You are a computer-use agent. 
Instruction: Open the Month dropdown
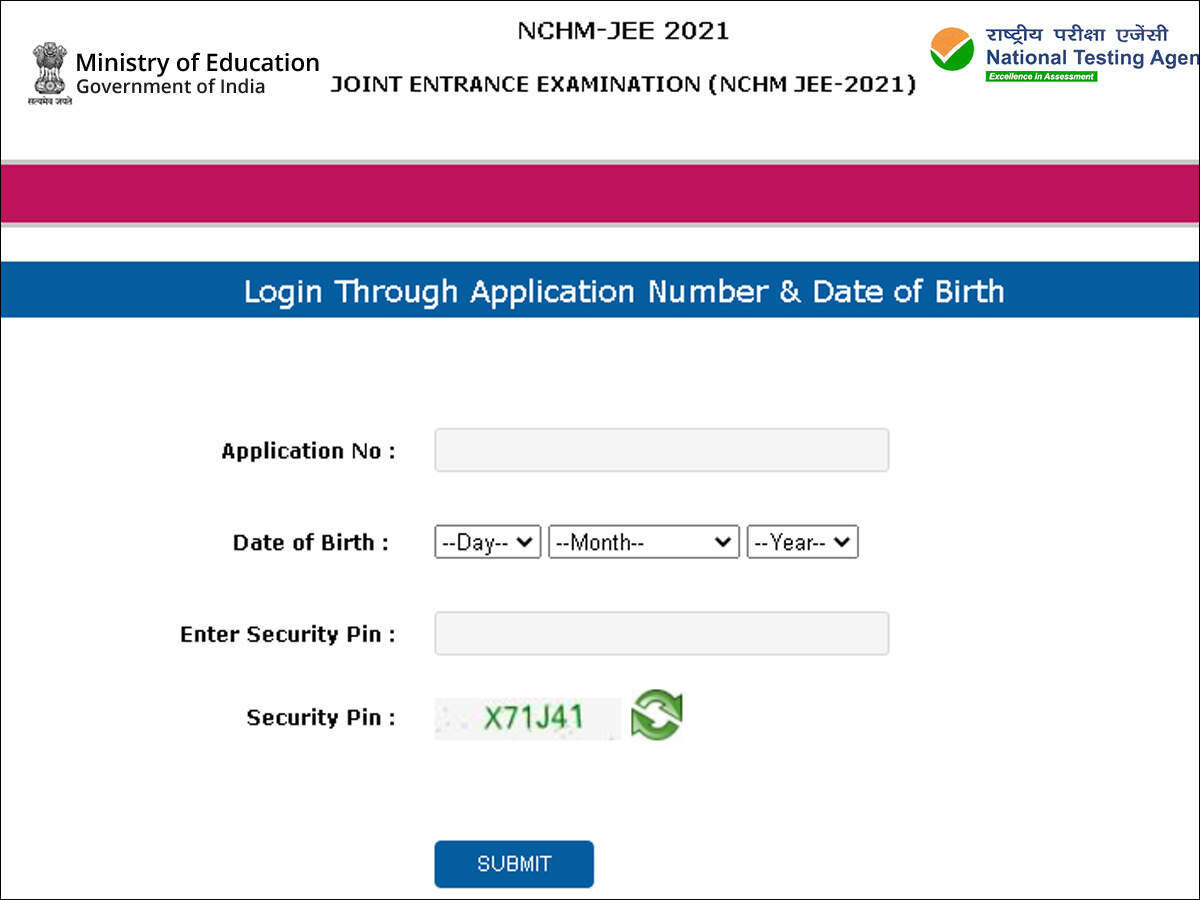click(644, 542)
